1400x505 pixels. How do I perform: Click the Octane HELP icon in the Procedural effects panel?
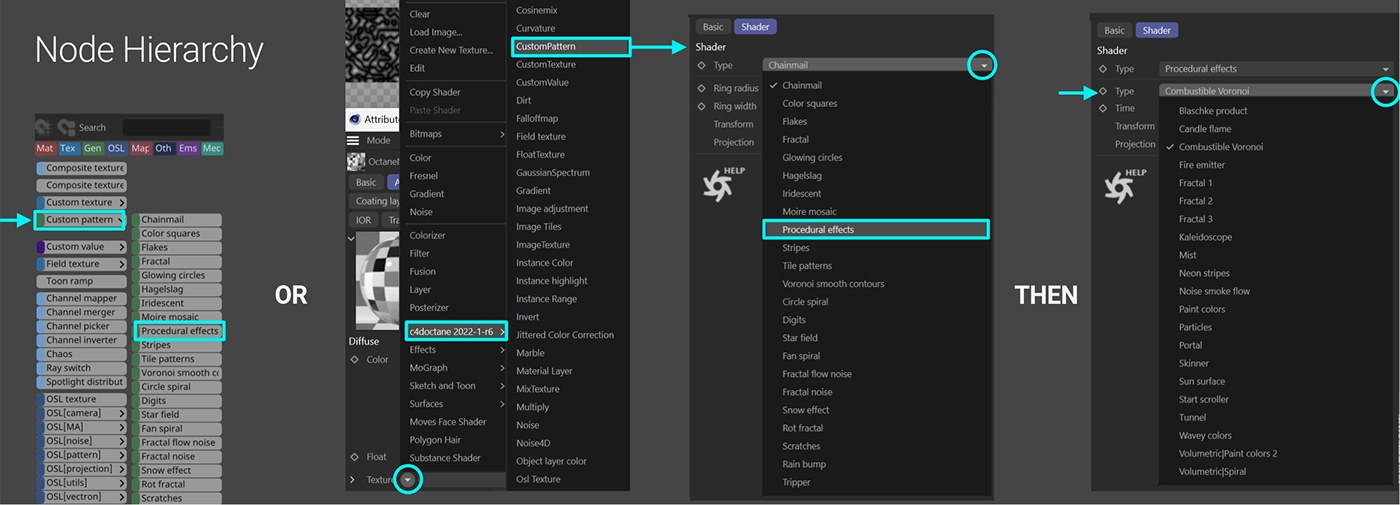[x=1125, y=185]
